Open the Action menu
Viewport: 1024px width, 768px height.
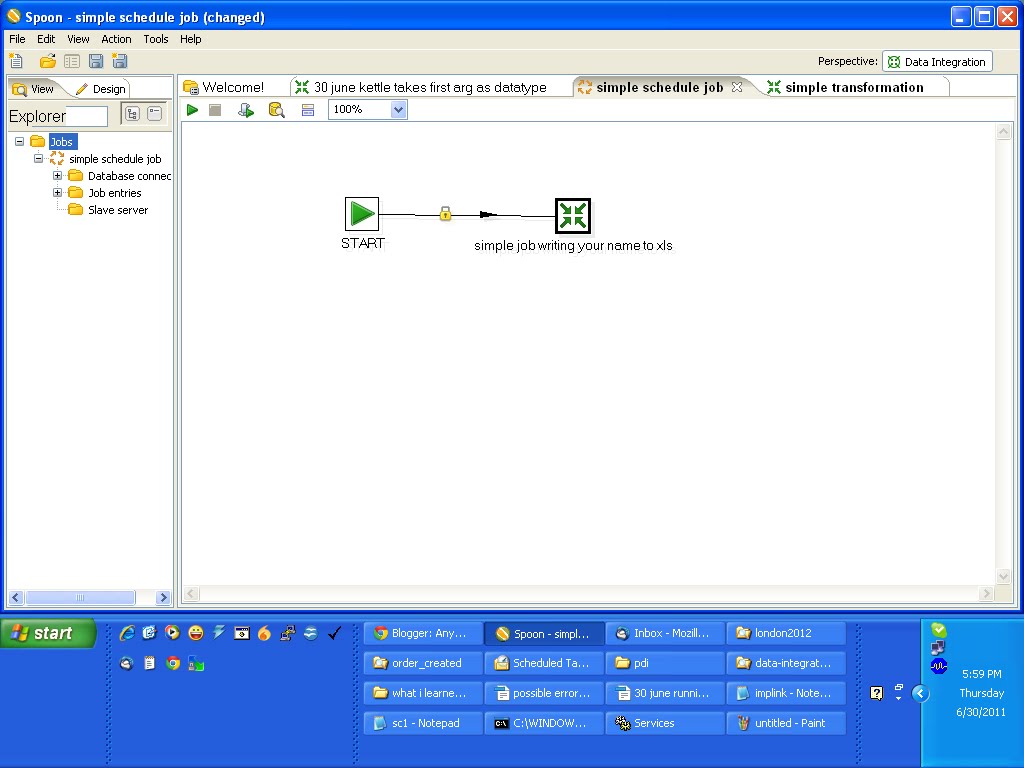(x=116, y=39)
